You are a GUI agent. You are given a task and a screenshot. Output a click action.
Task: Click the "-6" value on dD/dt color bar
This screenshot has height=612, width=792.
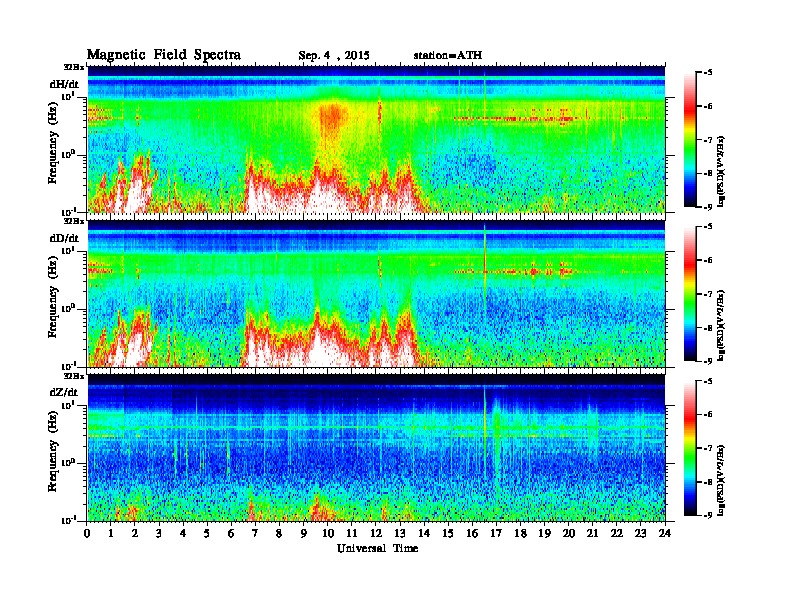click(708, 260)
